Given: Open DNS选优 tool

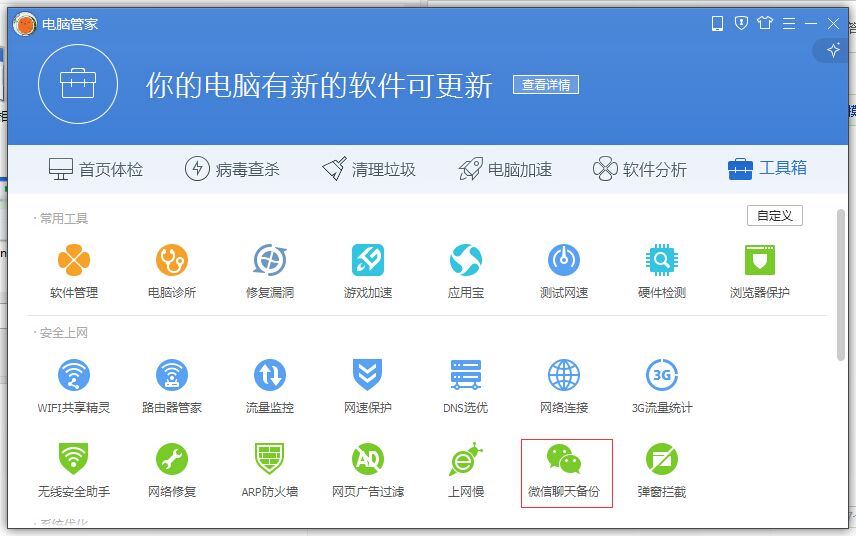Looking at the screenshot, I should [466, 386].
